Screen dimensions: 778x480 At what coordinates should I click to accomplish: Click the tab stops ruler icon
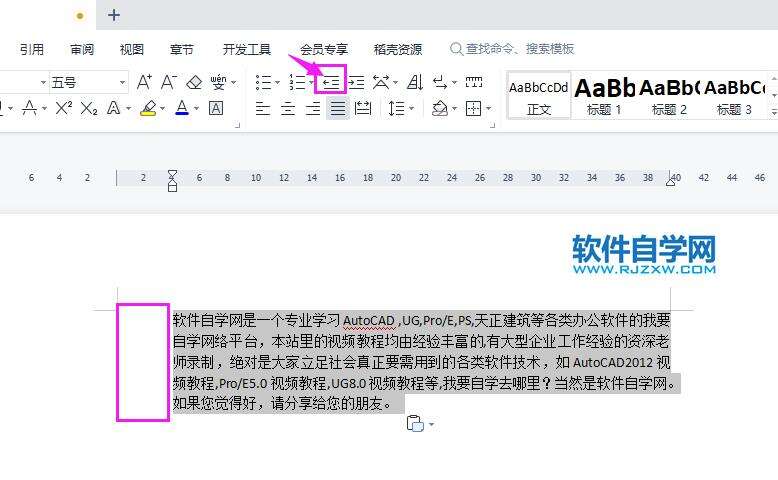point(474,82)
